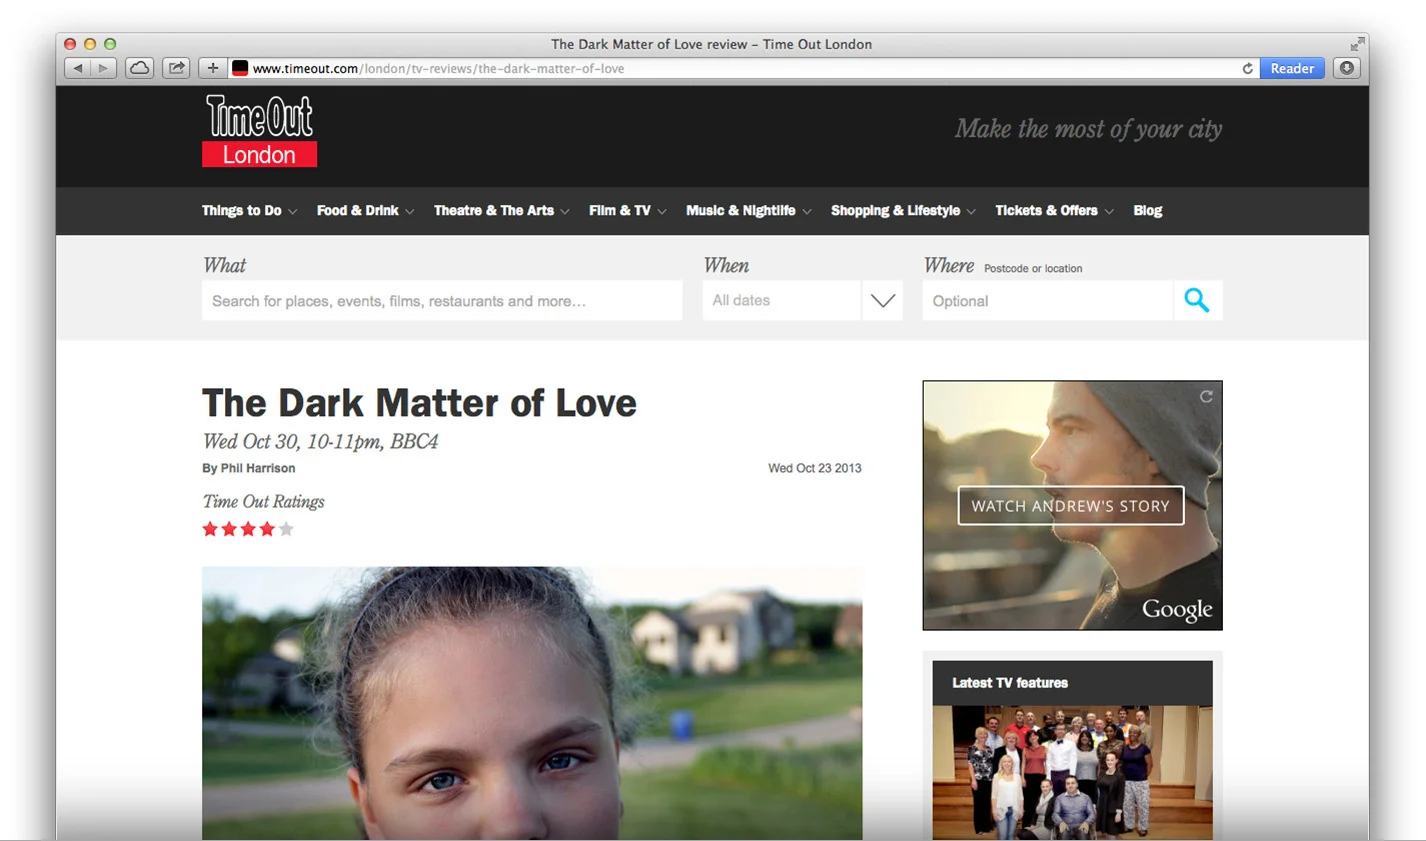Viewport: 1426px width, 841px height.
Task: Click The Dark Matter of Love headline
Action: 419,402
